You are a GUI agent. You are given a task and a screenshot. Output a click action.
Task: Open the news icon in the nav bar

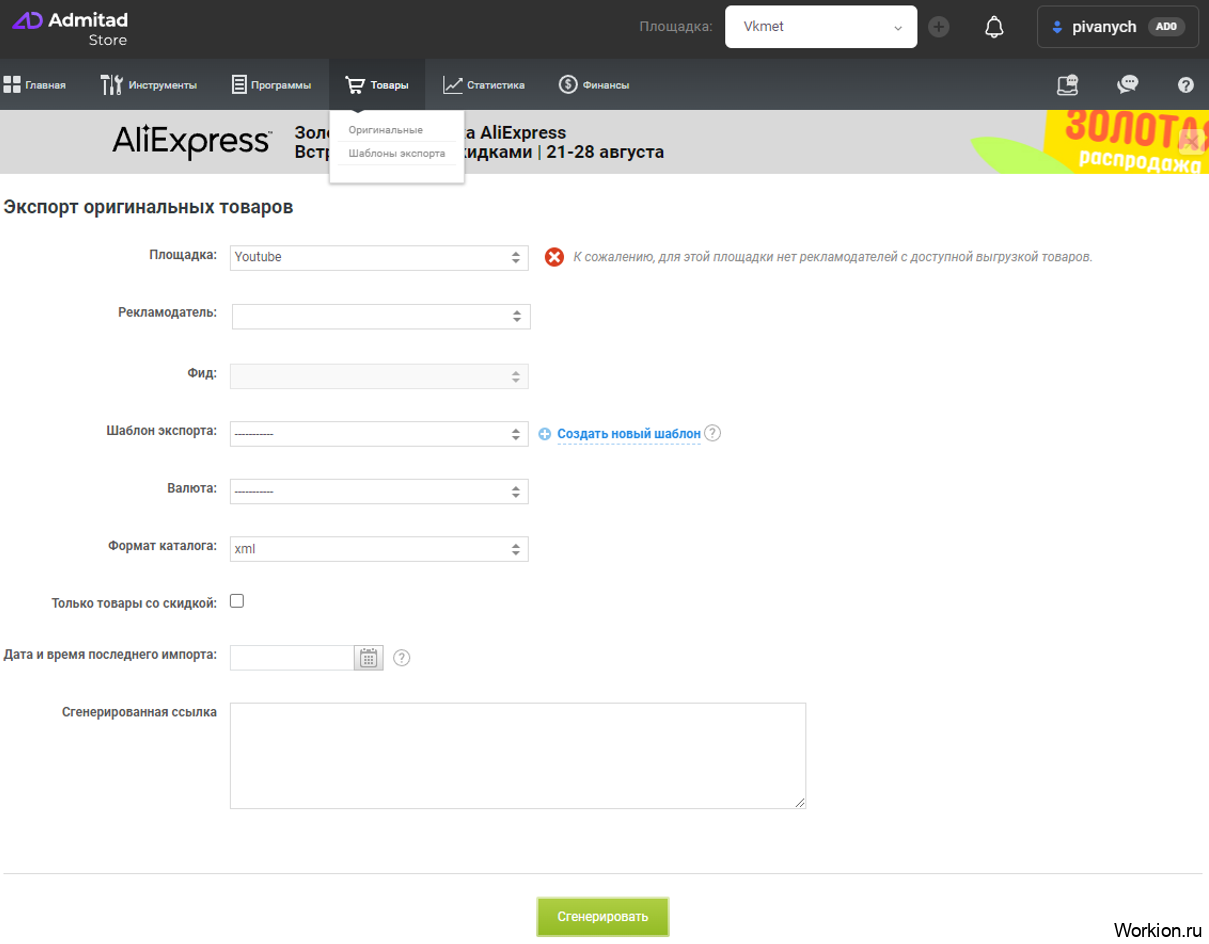(1068, 85)
